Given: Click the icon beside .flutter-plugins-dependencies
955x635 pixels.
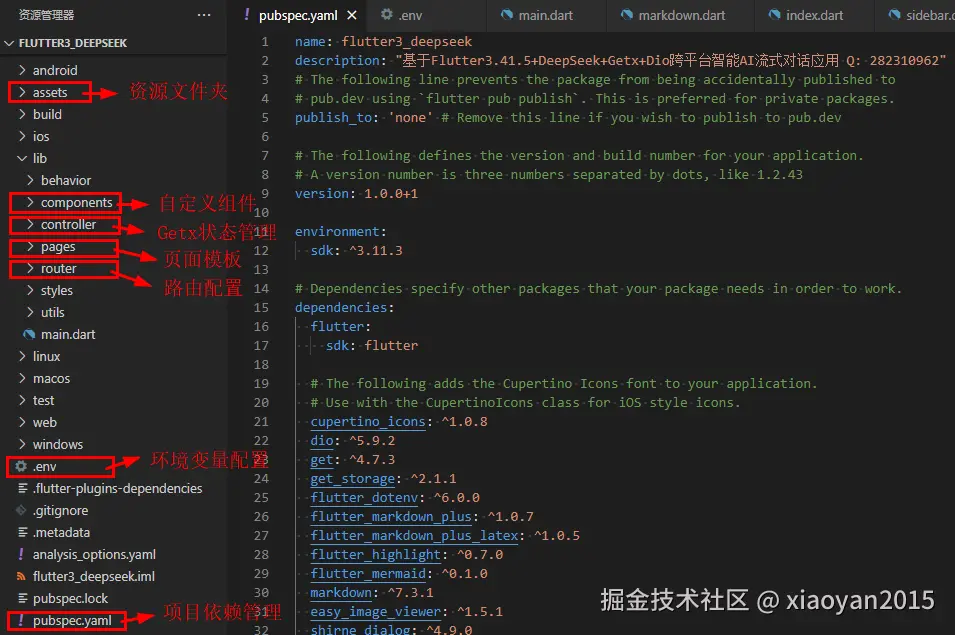Looking at the screenshot, I should [x=22, y=488].
